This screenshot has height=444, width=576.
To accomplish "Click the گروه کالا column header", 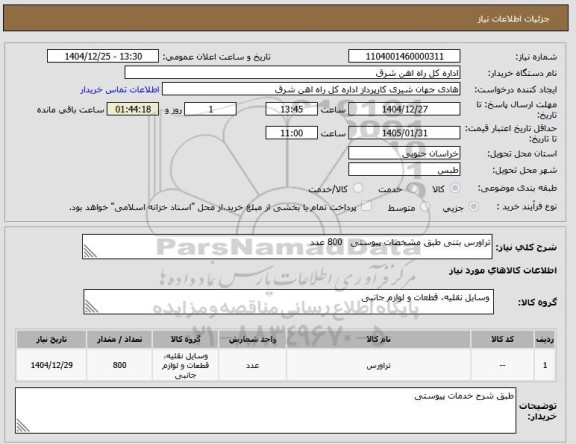I will click(186, 339).
